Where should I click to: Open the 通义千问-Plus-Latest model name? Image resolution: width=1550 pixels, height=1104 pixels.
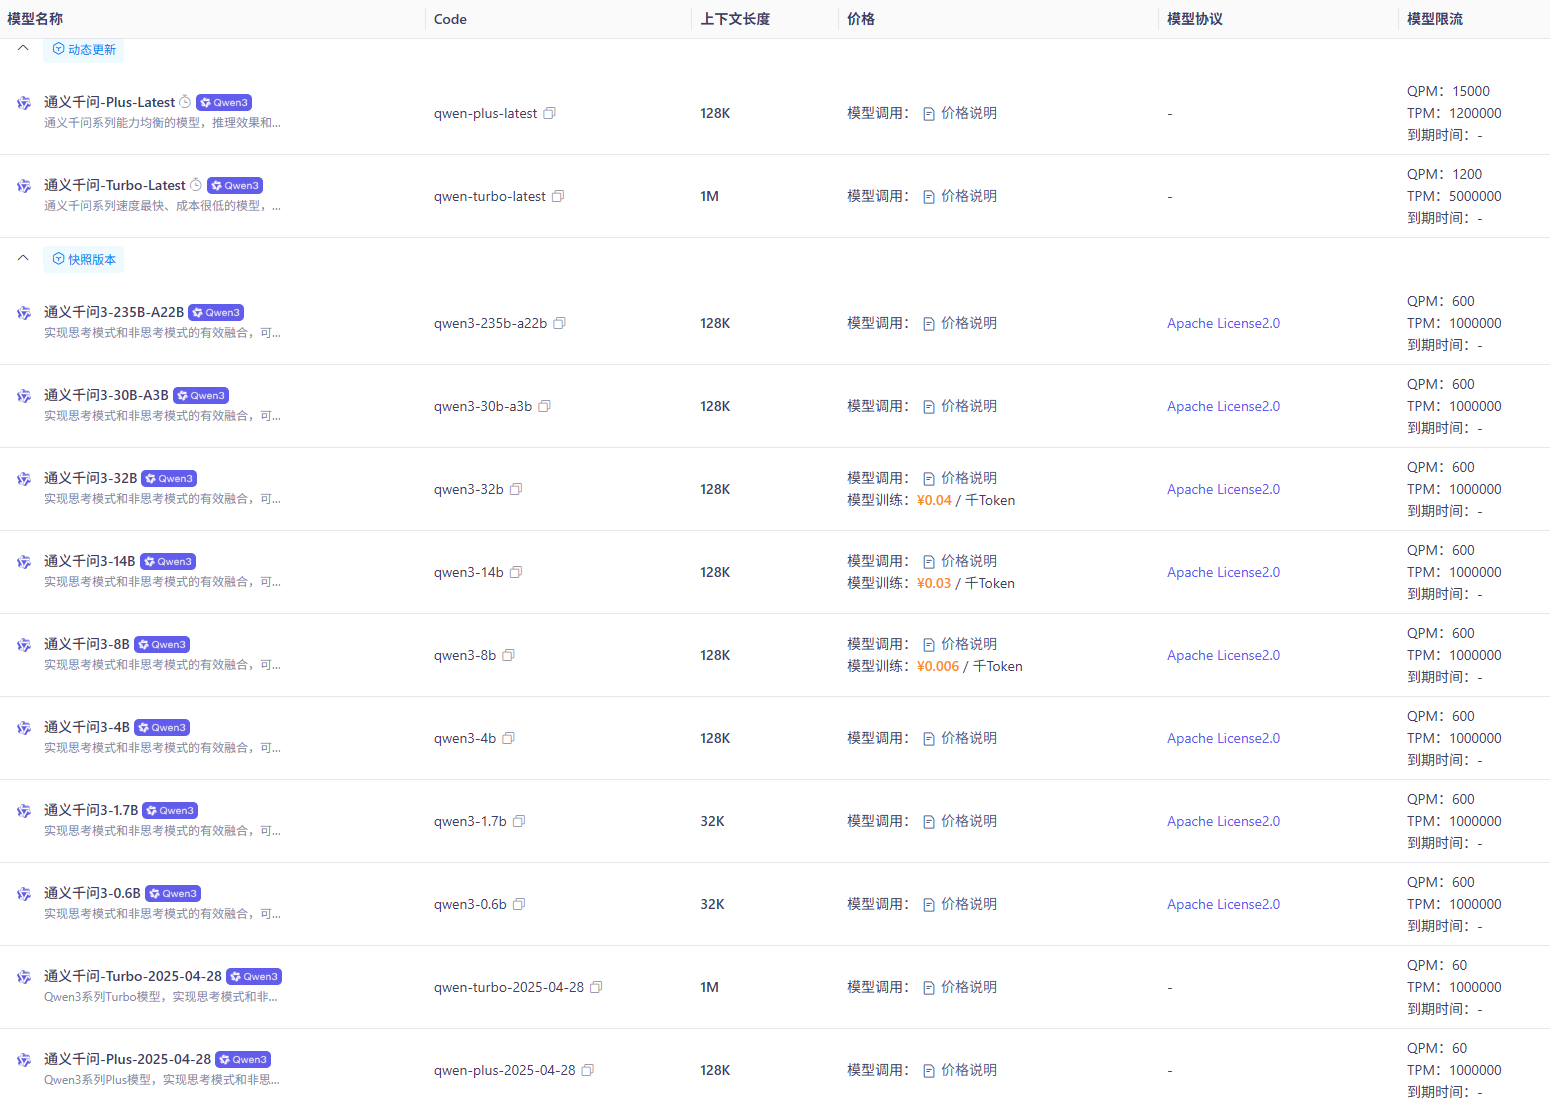point(110,102)
